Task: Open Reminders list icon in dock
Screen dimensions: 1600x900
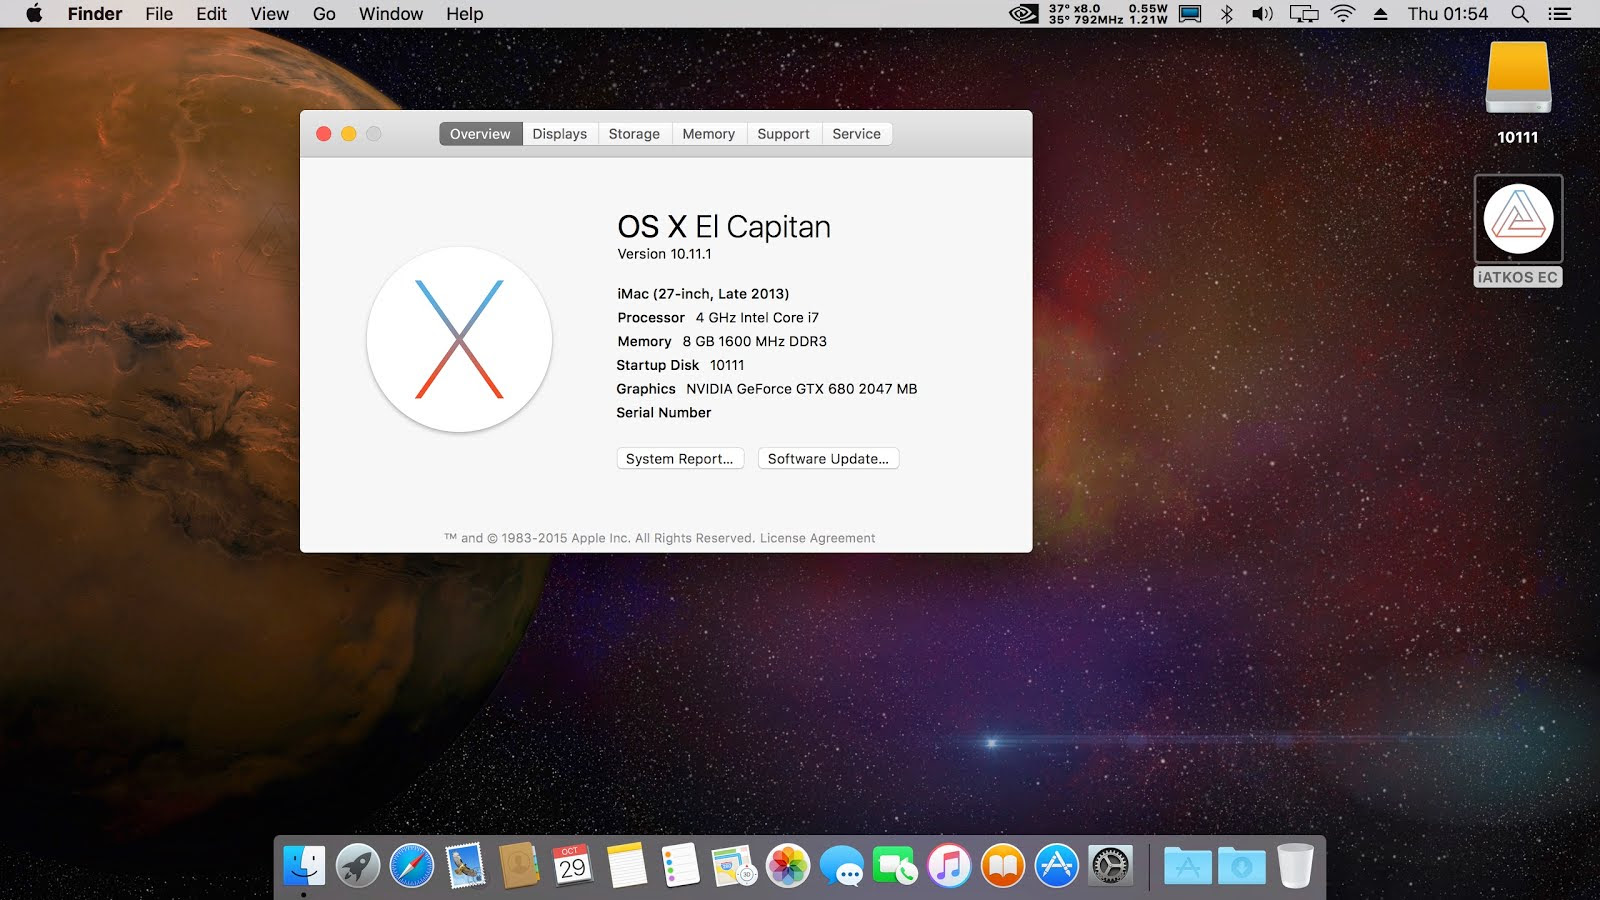Action: click(681, 866)
